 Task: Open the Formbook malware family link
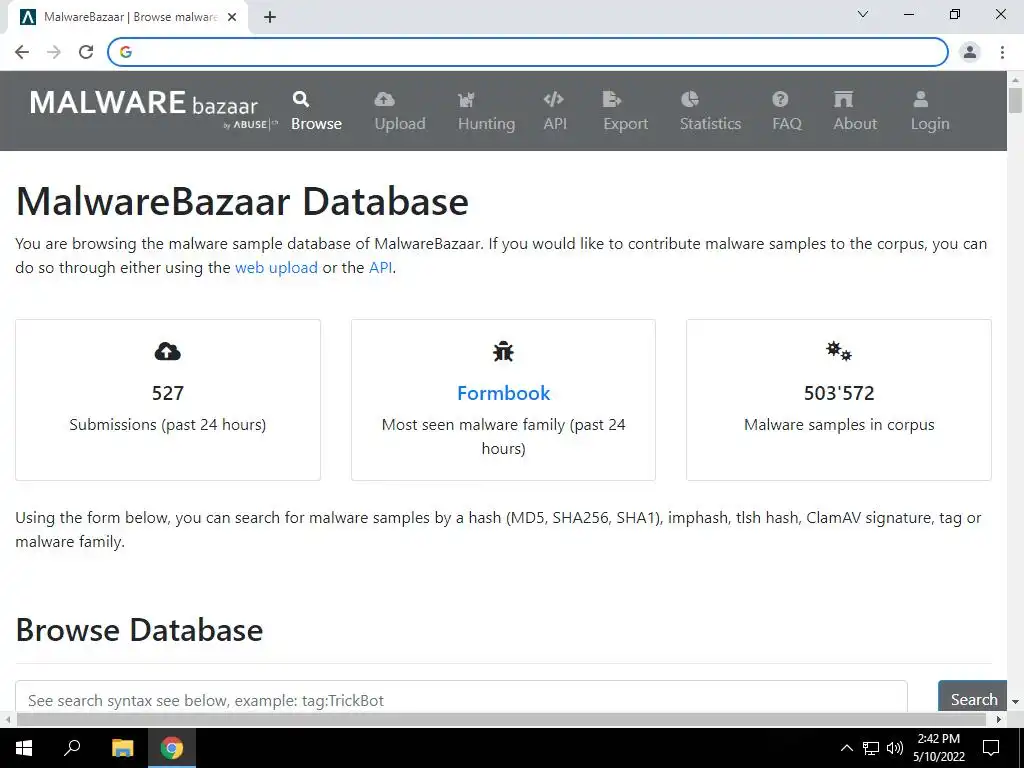[504, 393]
